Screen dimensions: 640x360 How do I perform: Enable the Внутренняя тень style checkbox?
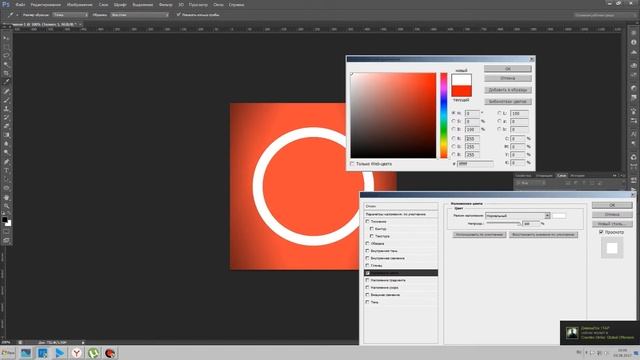point(367,251)
